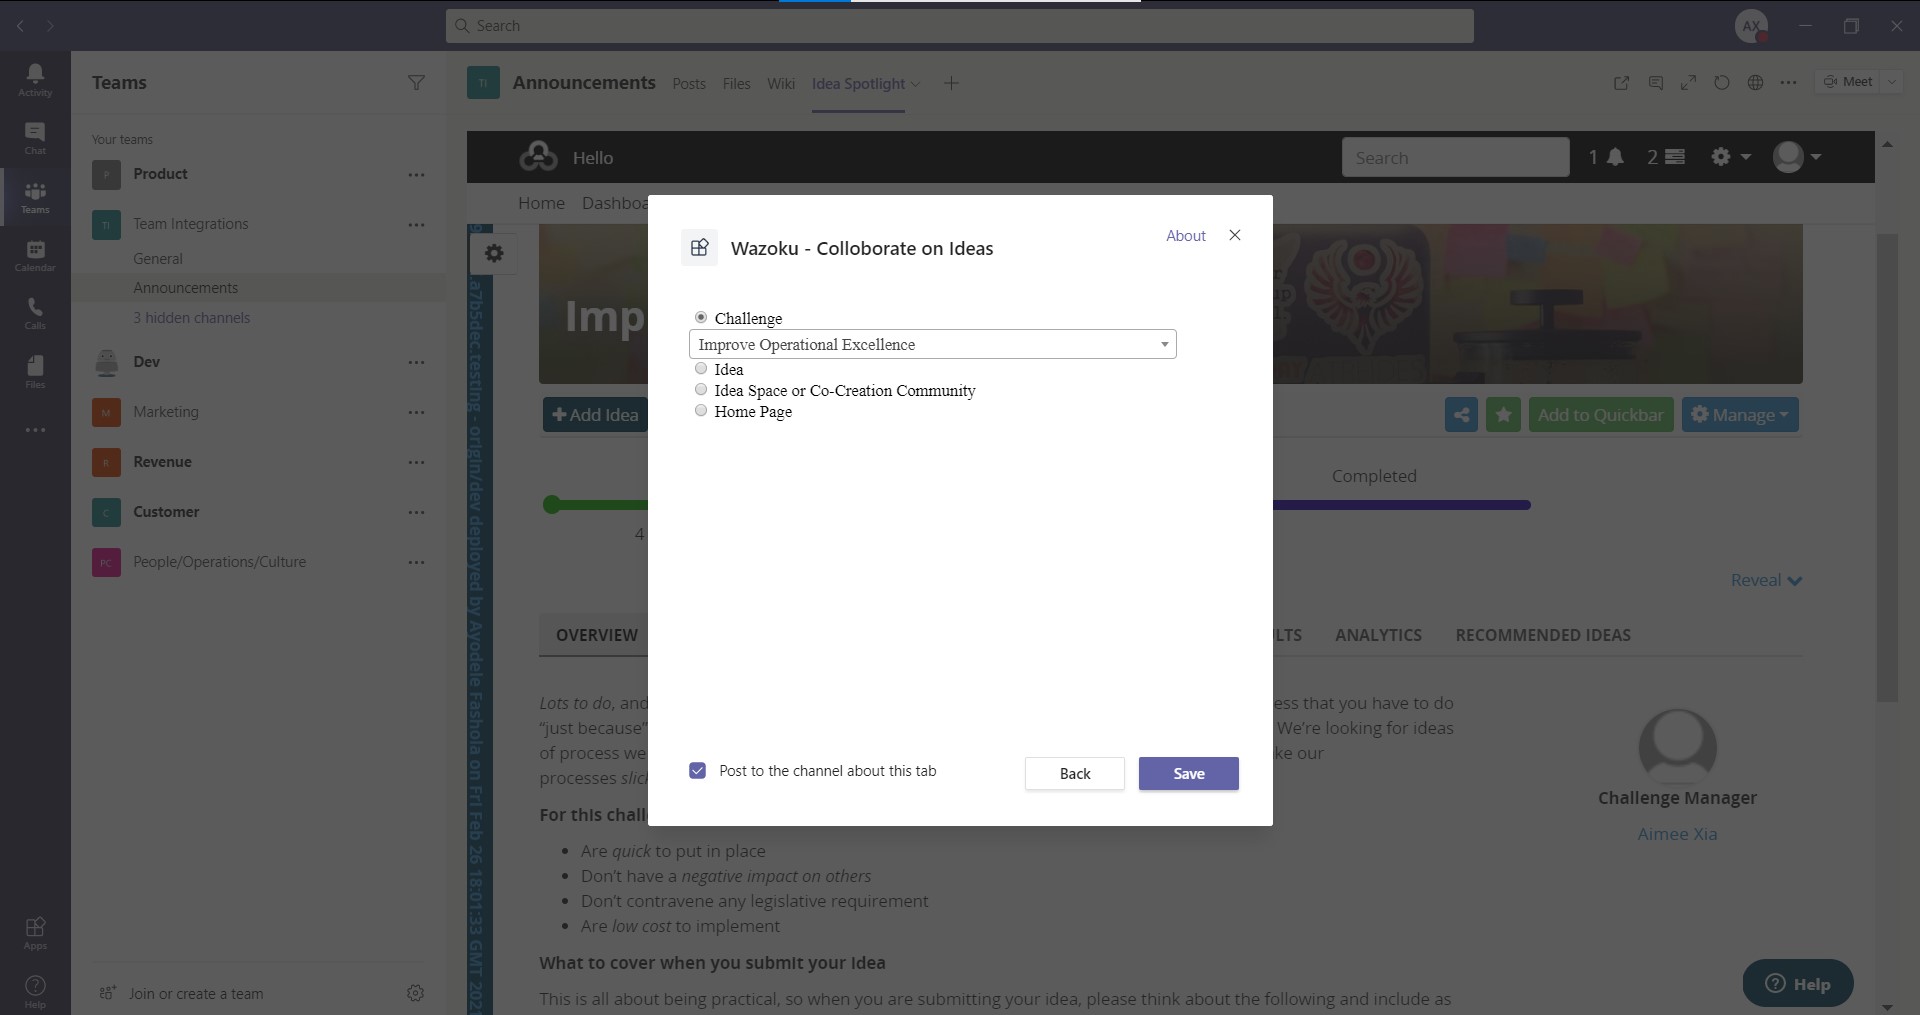This screenshot has height=1015, width=1920.
Task: Select the General channel
Action: click(x=158, y=259)
